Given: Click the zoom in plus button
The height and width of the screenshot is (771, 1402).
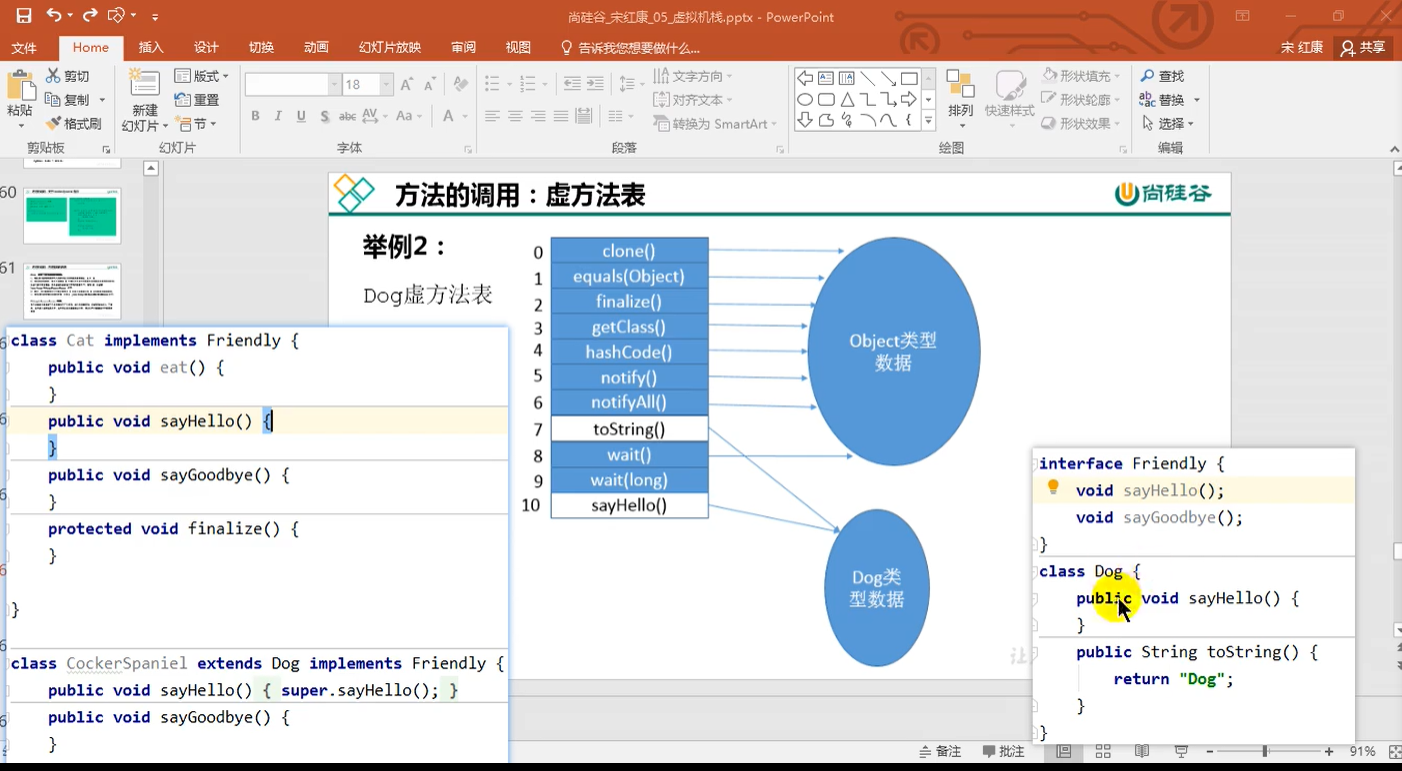Looking at the screenshot, I should tap(1329, 751).
